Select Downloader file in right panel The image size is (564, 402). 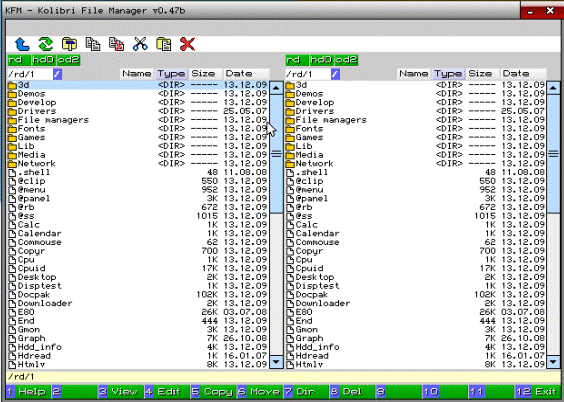(415, 303)
